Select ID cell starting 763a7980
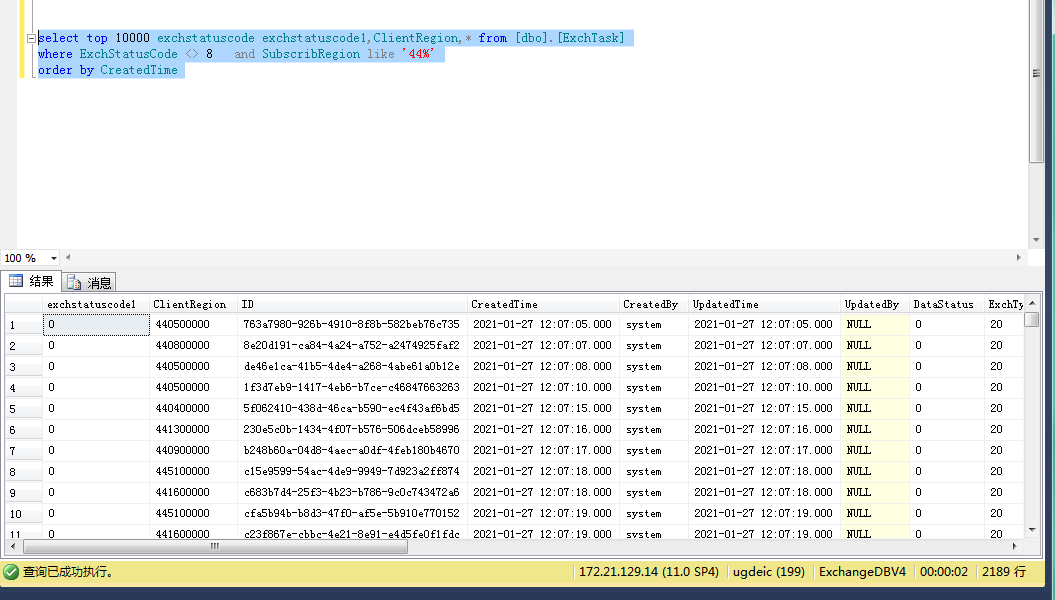The height and width of the screenshot is (600, 1055). (x=353, y=324)
